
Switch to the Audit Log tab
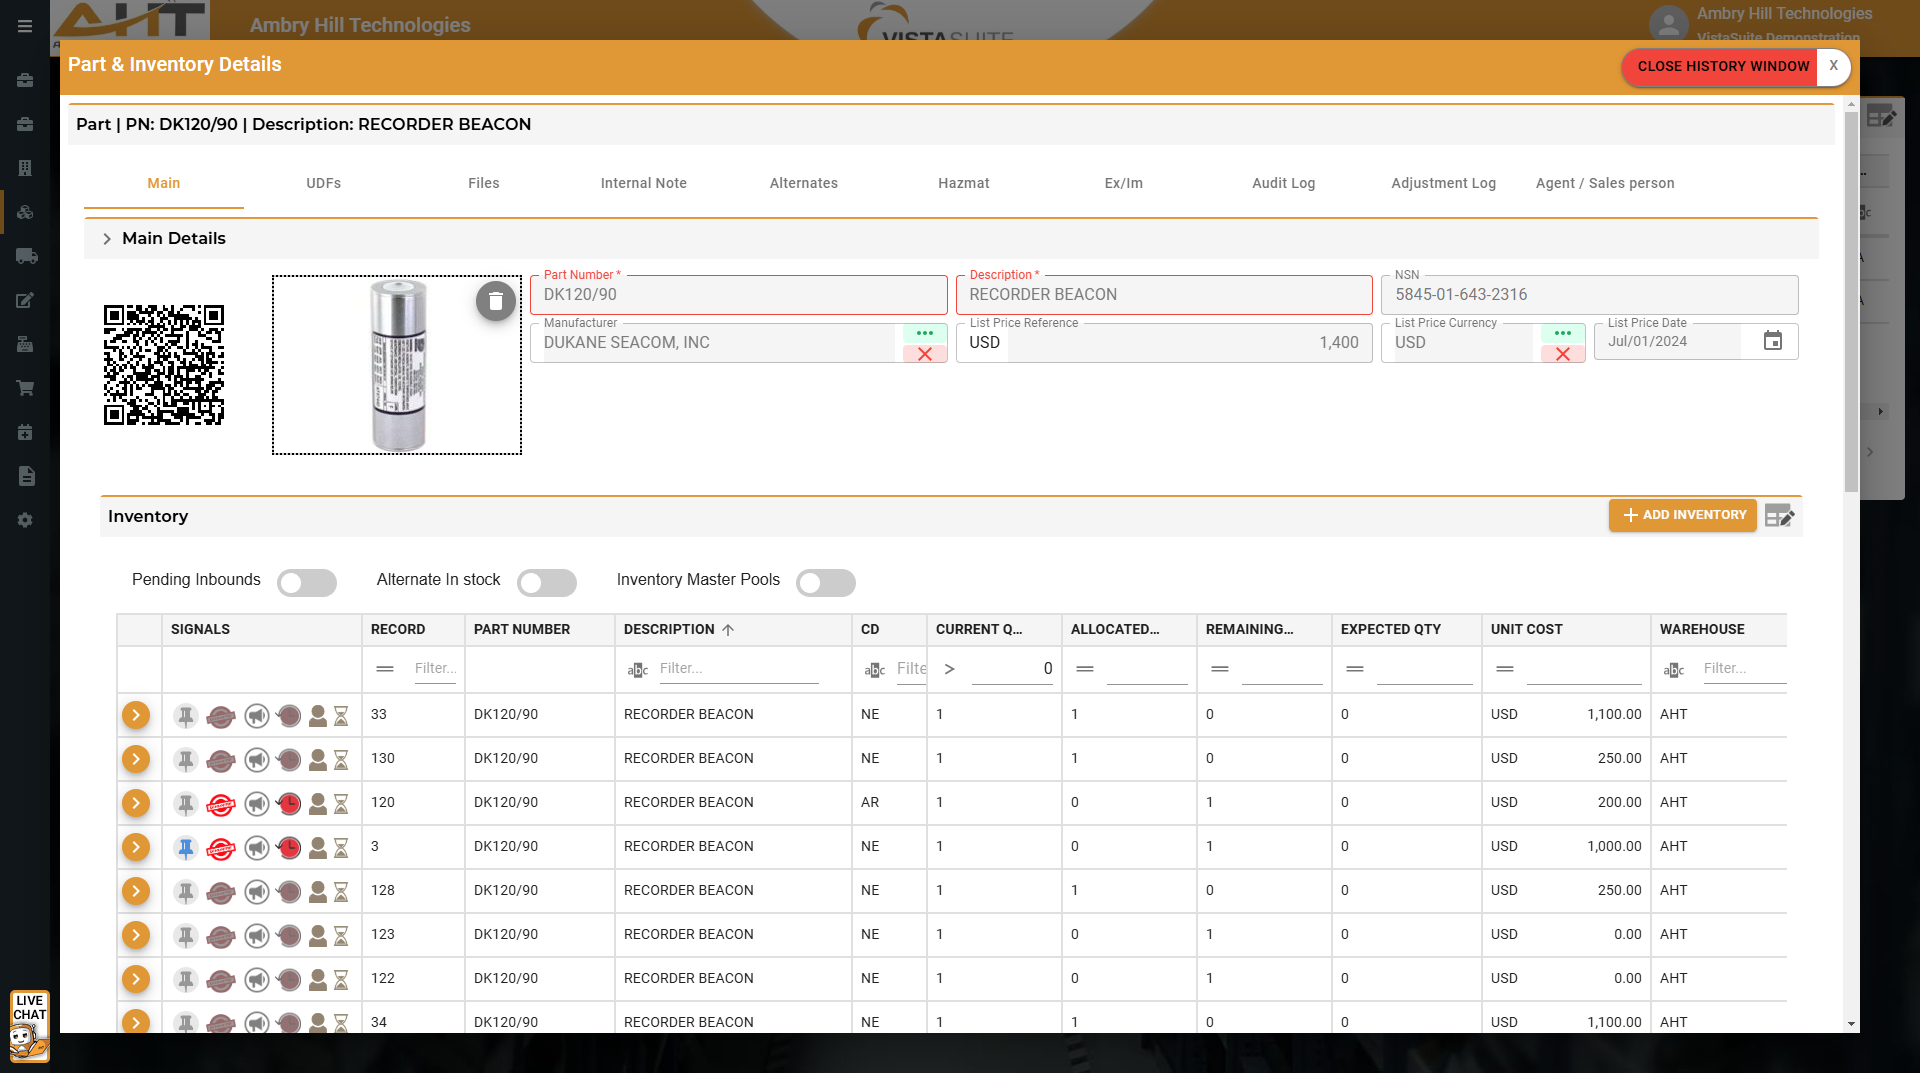(1283, 183)
